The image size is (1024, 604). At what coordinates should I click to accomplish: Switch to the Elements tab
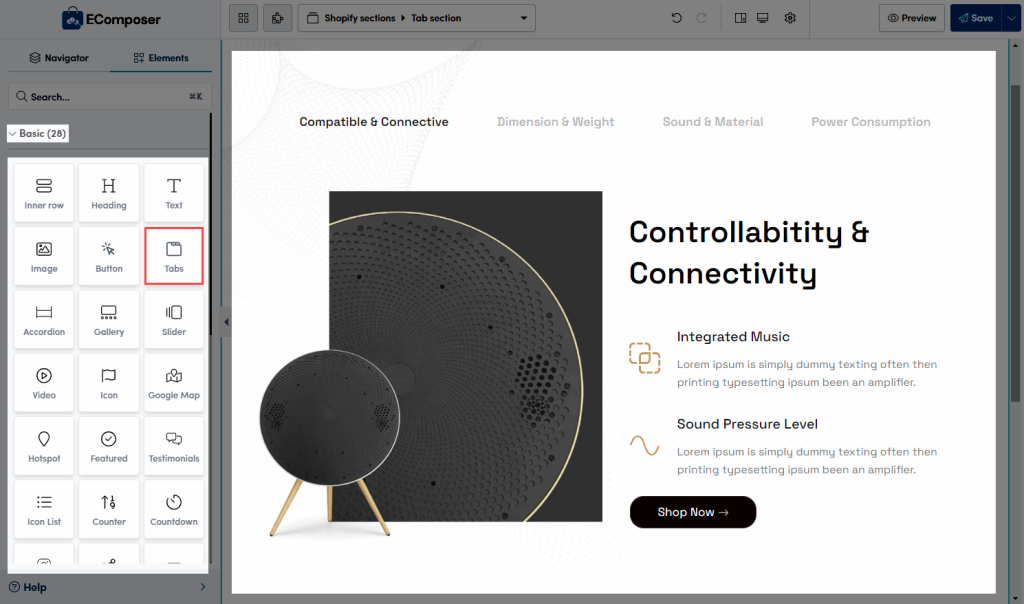coord(161,57)
